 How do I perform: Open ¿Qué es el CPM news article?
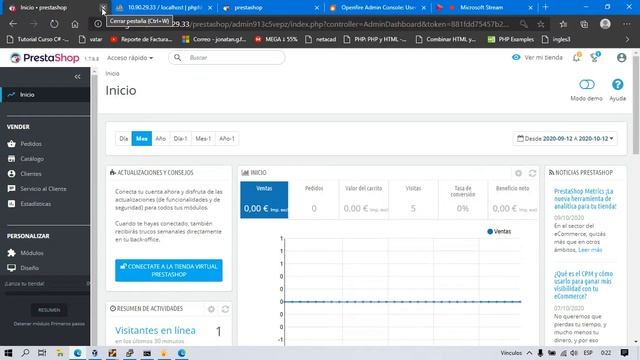[x=583, y=285]
